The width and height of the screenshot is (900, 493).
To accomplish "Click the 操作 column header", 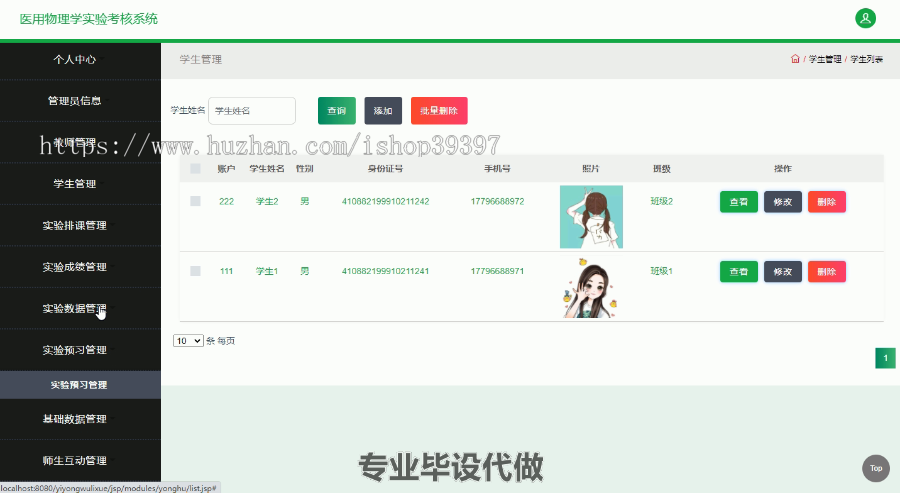I will point(782,169).
